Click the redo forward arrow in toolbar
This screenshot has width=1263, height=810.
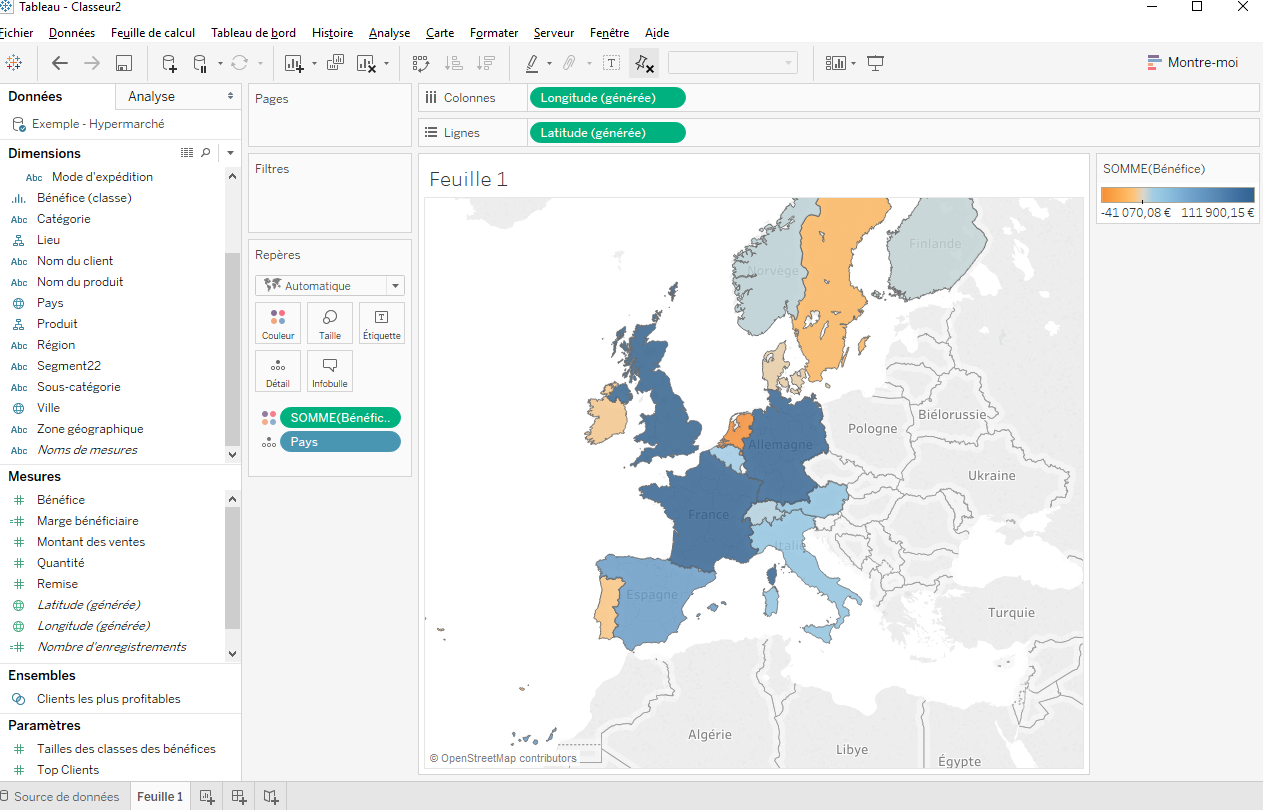pyautogui.click(x=92, y=63)
